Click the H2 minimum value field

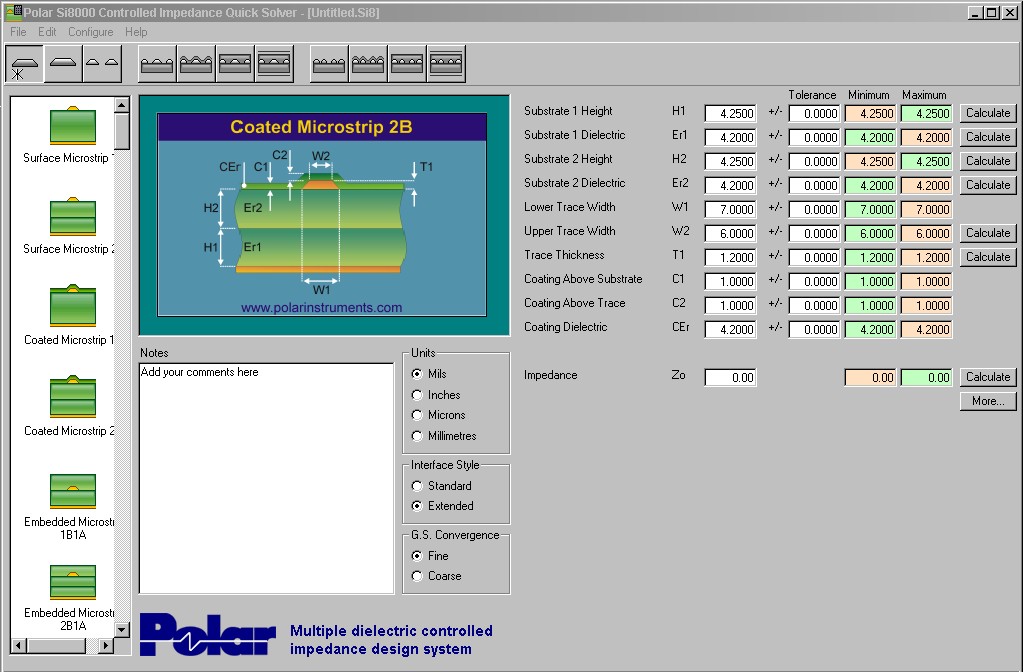pyautogui.click(x=870, y=162)
